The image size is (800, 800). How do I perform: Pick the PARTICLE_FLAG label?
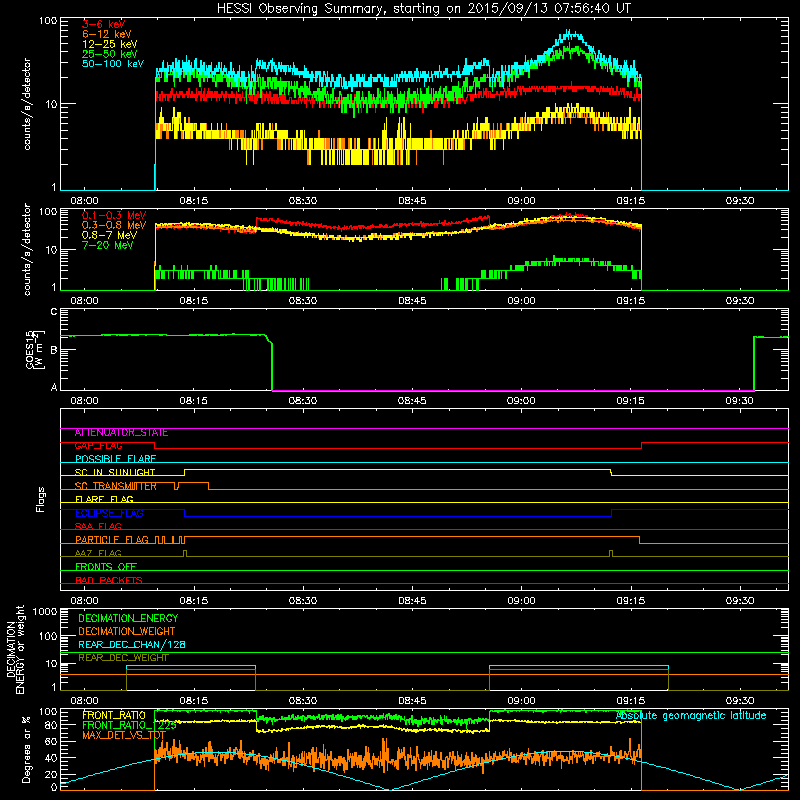[x=112, y=540]
